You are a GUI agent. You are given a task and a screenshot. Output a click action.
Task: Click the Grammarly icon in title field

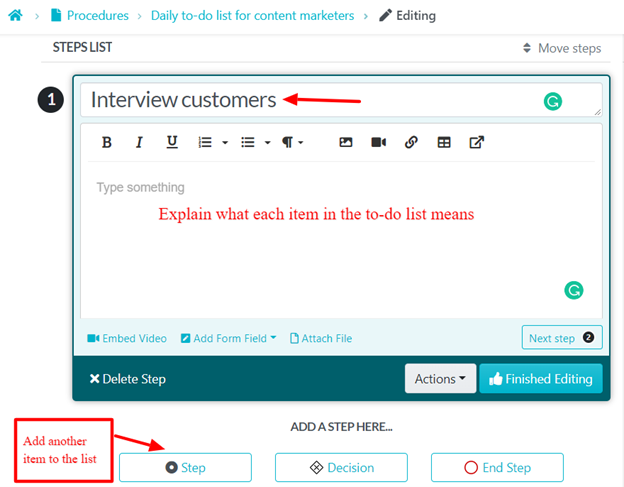[553, 101]
